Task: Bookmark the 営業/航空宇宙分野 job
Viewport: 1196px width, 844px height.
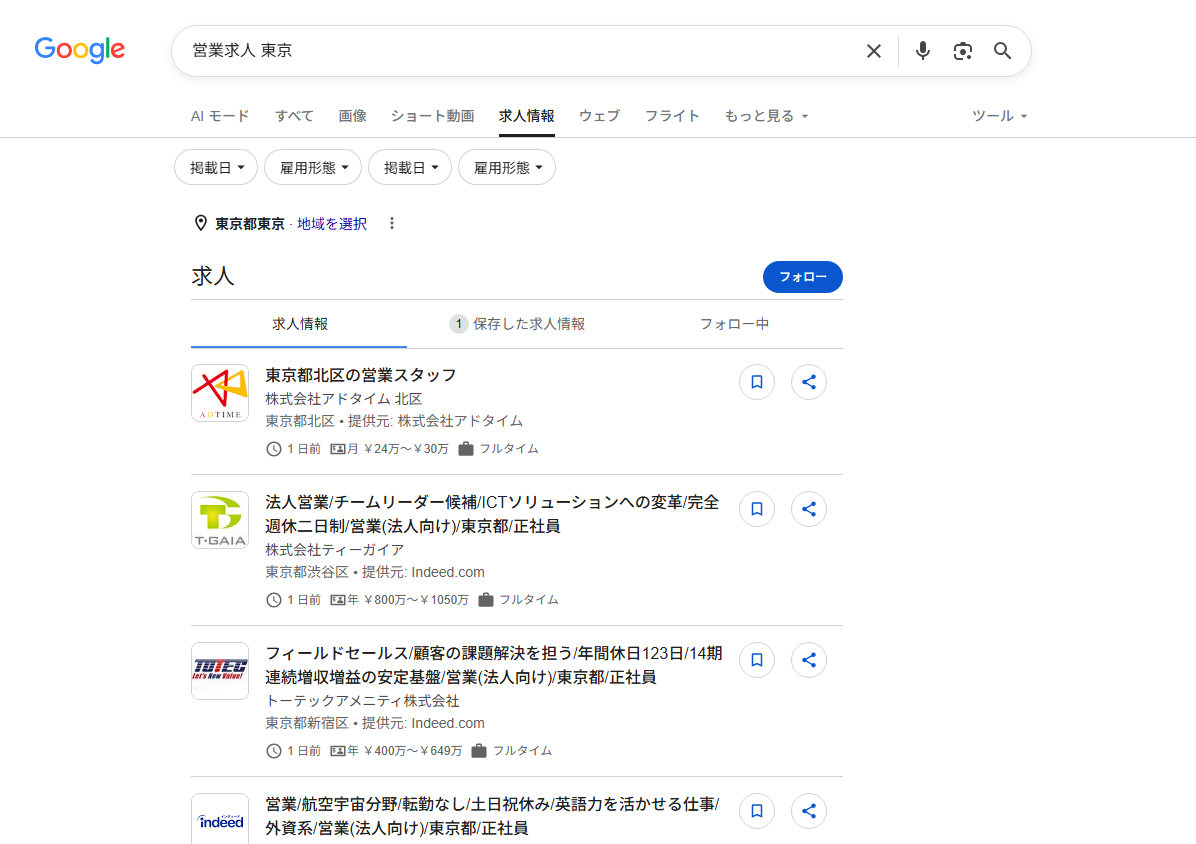Action: pos(757,810)
